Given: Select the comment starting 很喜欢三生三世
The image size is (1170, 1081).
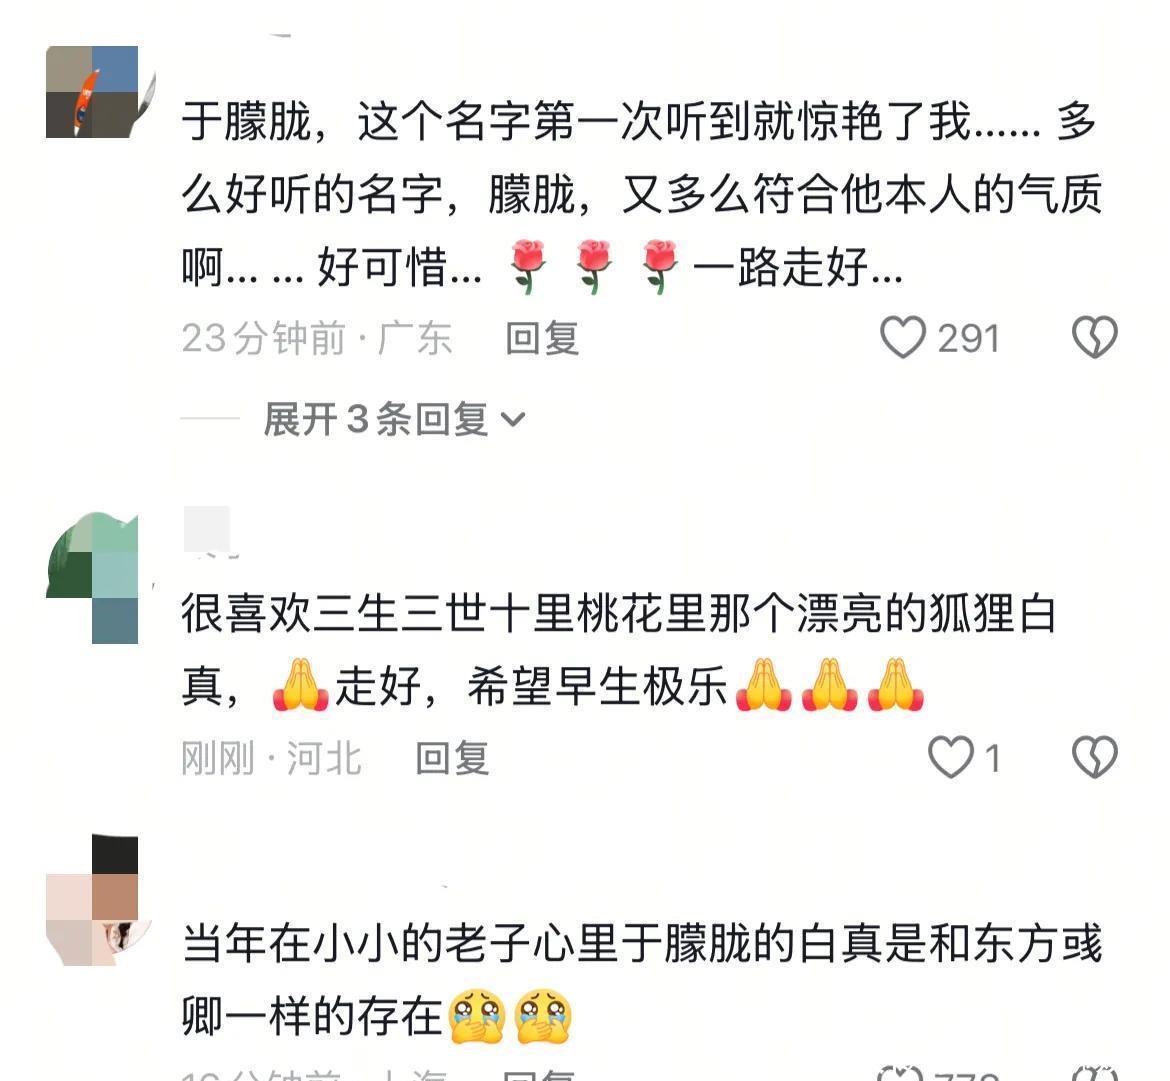Looking at the screenshot, I should pyautogui.click(x=619, y=650).
